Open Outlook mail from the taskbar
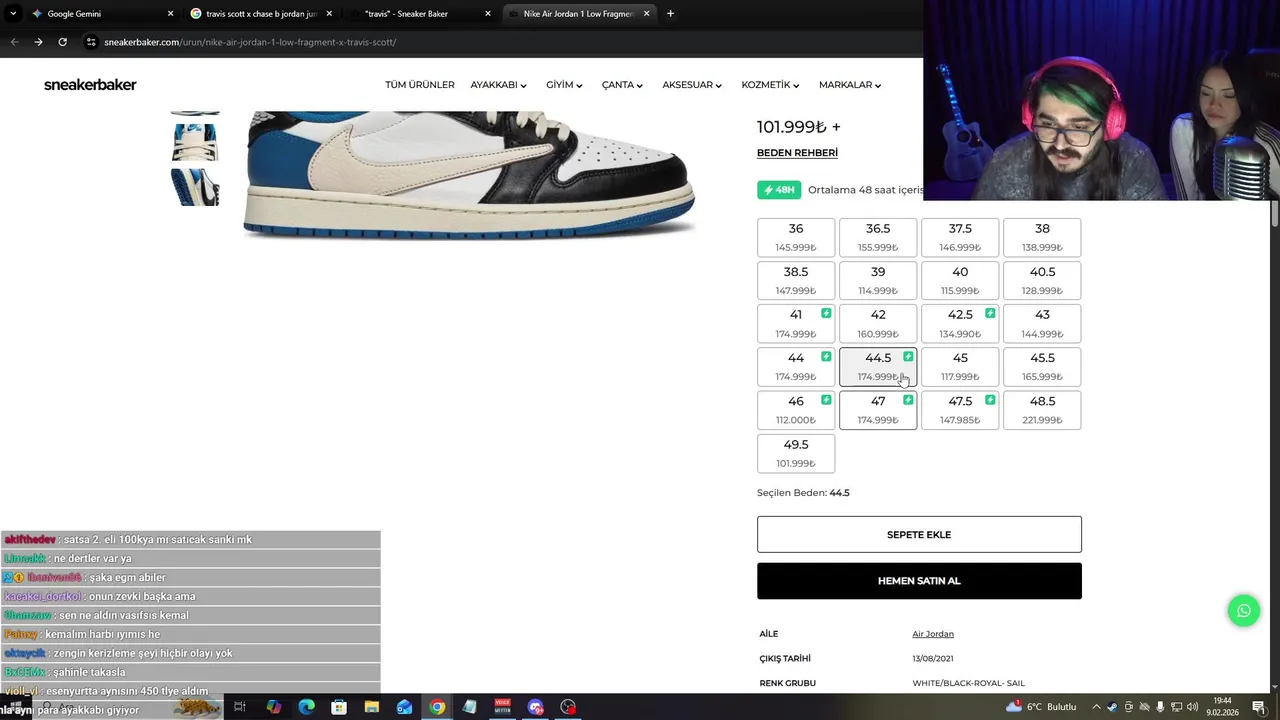This screenshot has height=720, width=1280. (404, 707)
